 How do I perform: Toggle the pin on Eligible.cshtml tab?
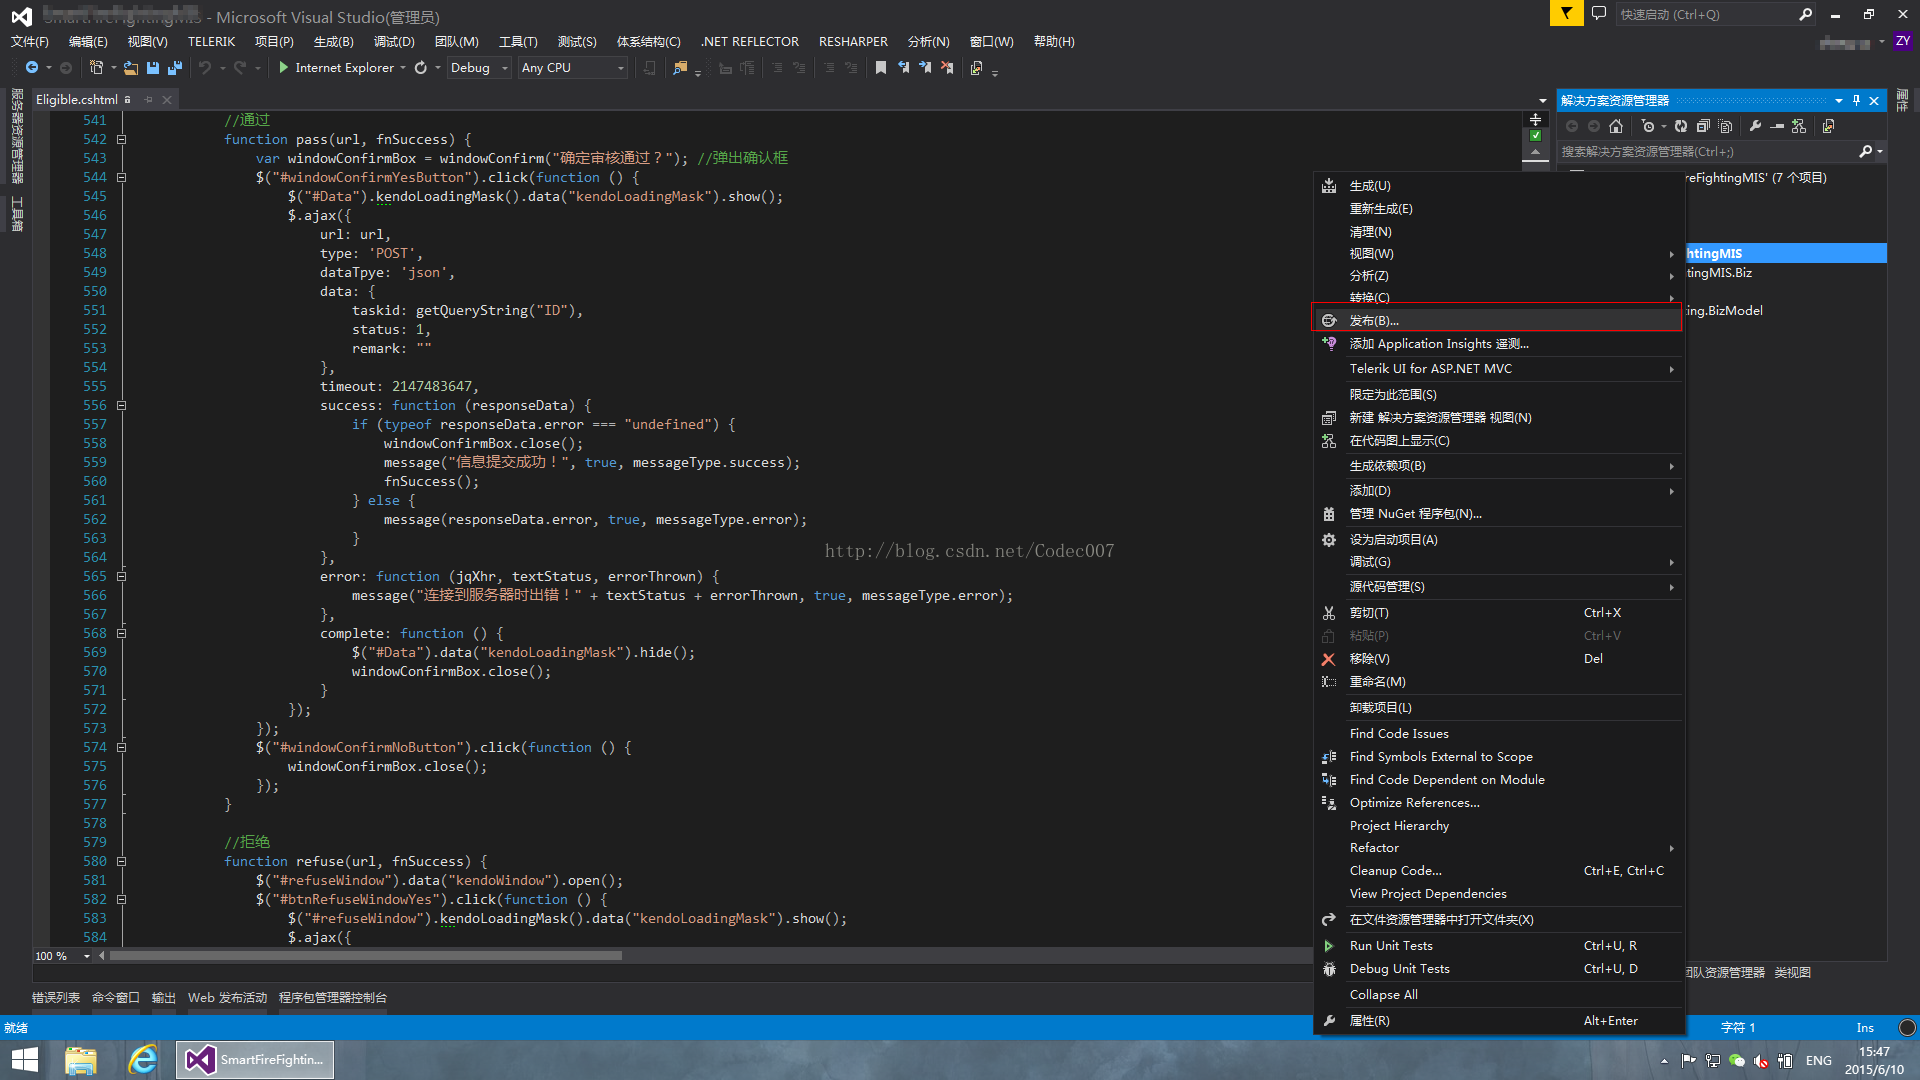point(148,100)
